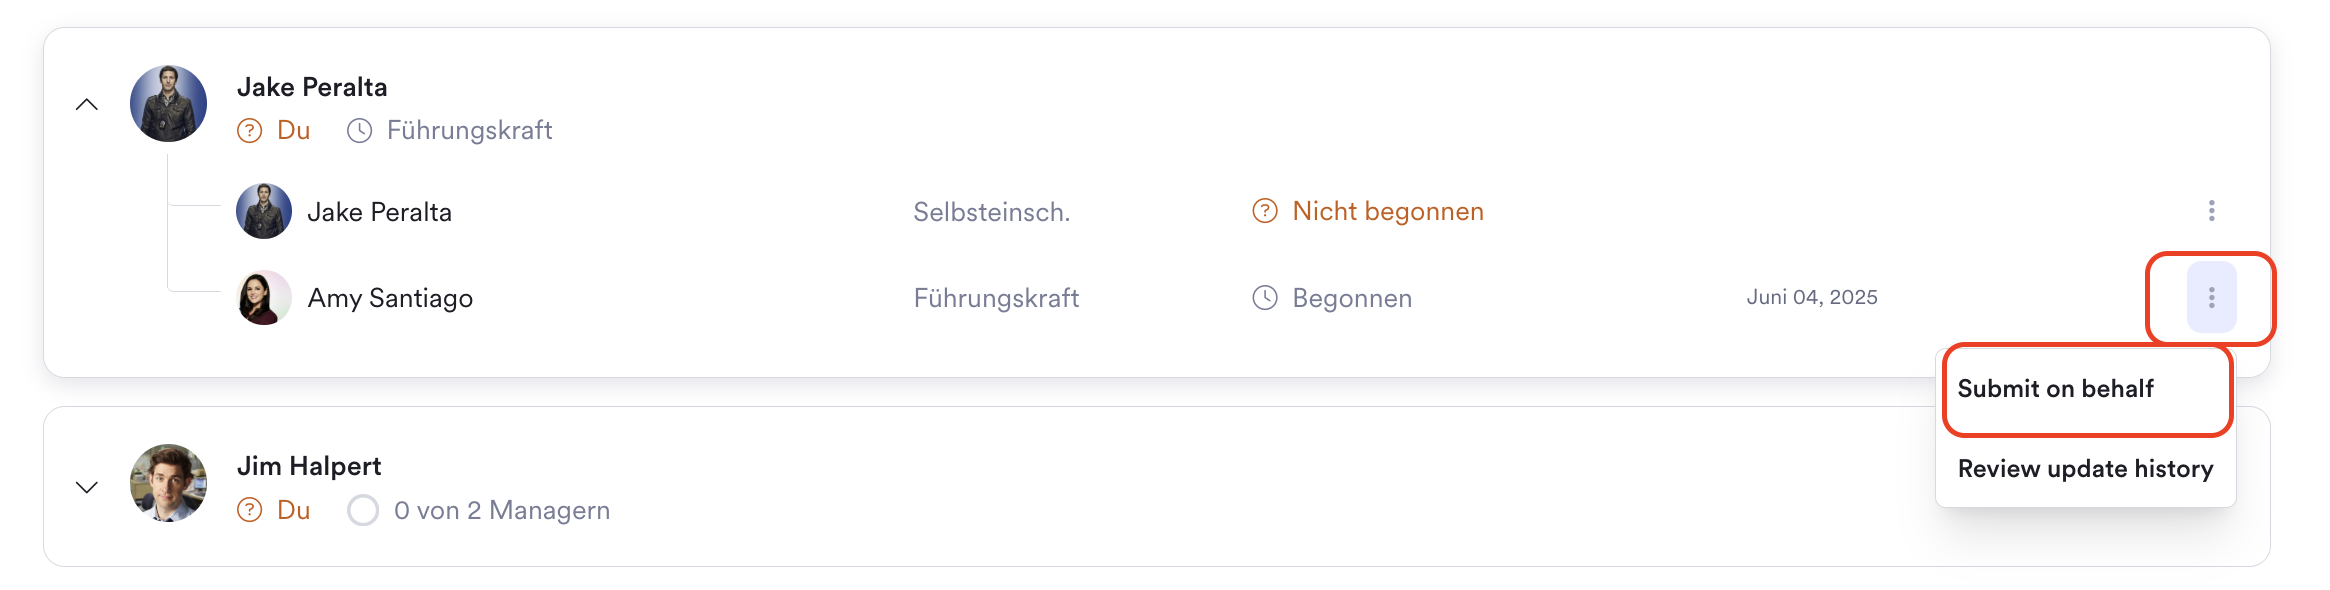Choose Review update history menu entry
This screenshot has width=2330, height=590.
coord(2085,469)
